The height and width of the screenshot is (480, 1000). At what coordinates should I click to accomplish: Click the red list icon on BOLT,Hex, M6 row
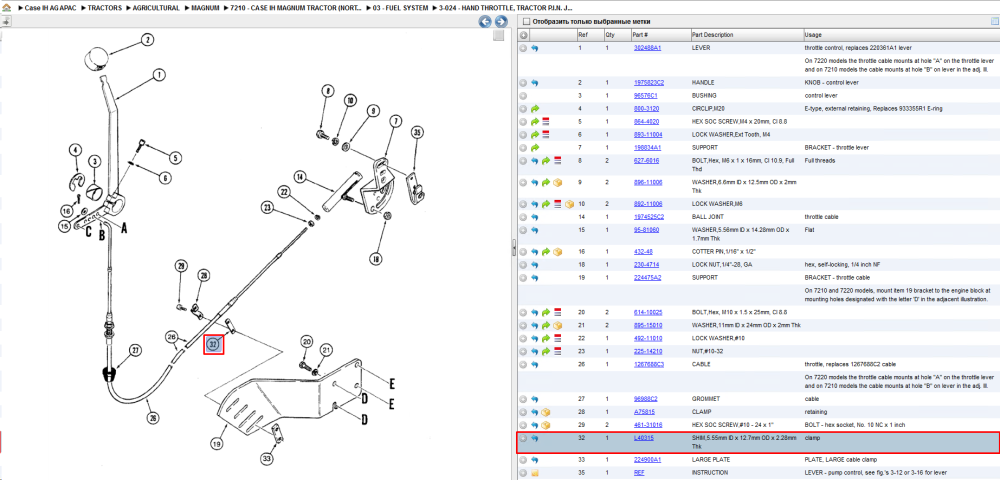pyautogui.click(x=557, y=161)
